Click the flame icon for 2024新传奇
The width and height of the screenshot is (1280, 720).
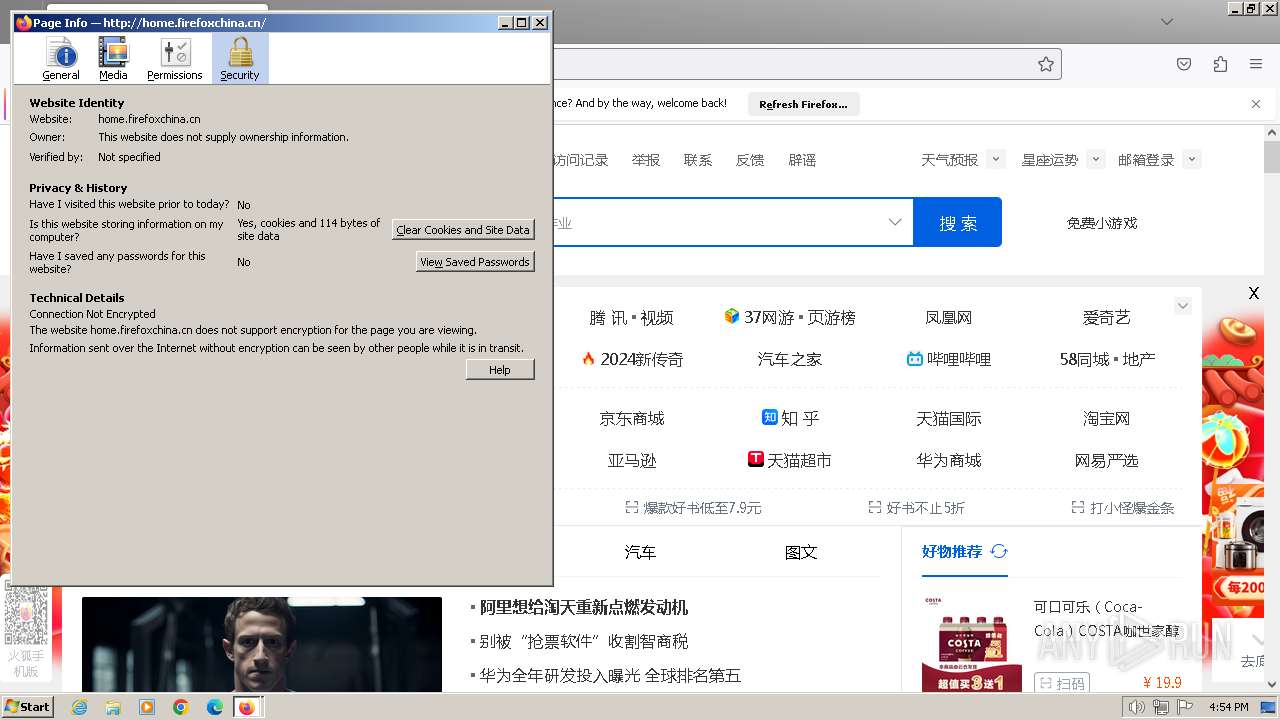pos(588,358)
